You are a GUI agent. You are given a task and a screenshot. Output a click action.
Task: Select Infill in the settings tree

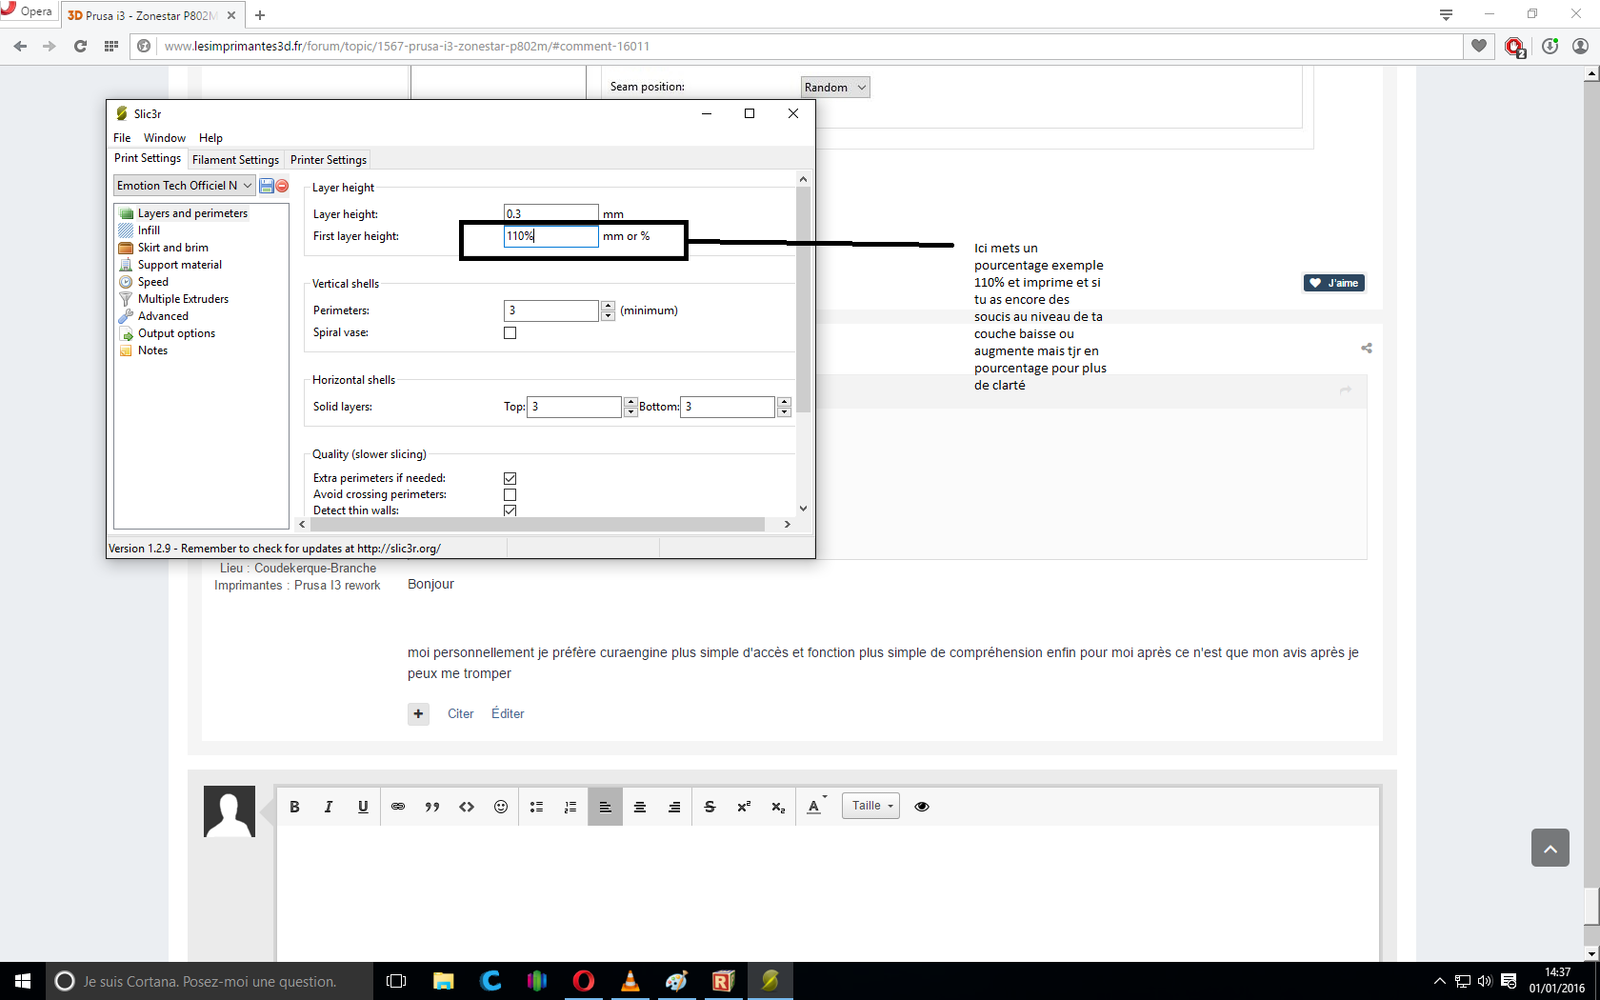click(x=148, y=230)
